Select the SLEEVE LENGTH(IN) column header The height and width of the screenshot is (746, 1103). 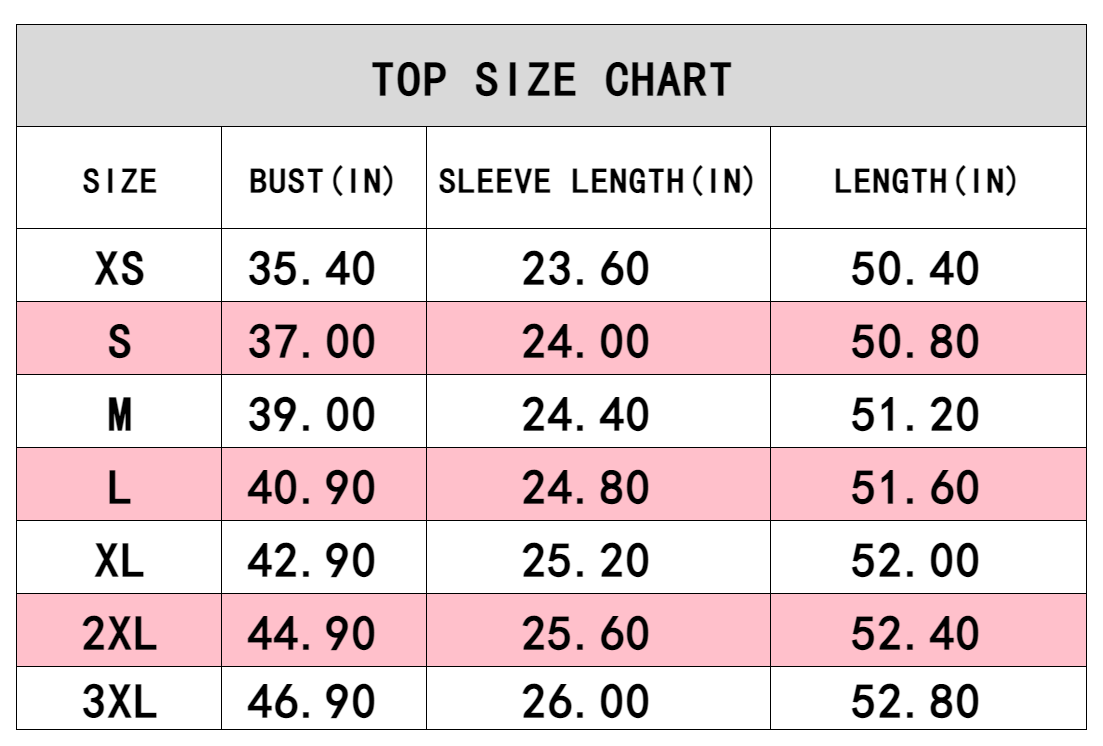pos(597,181)
